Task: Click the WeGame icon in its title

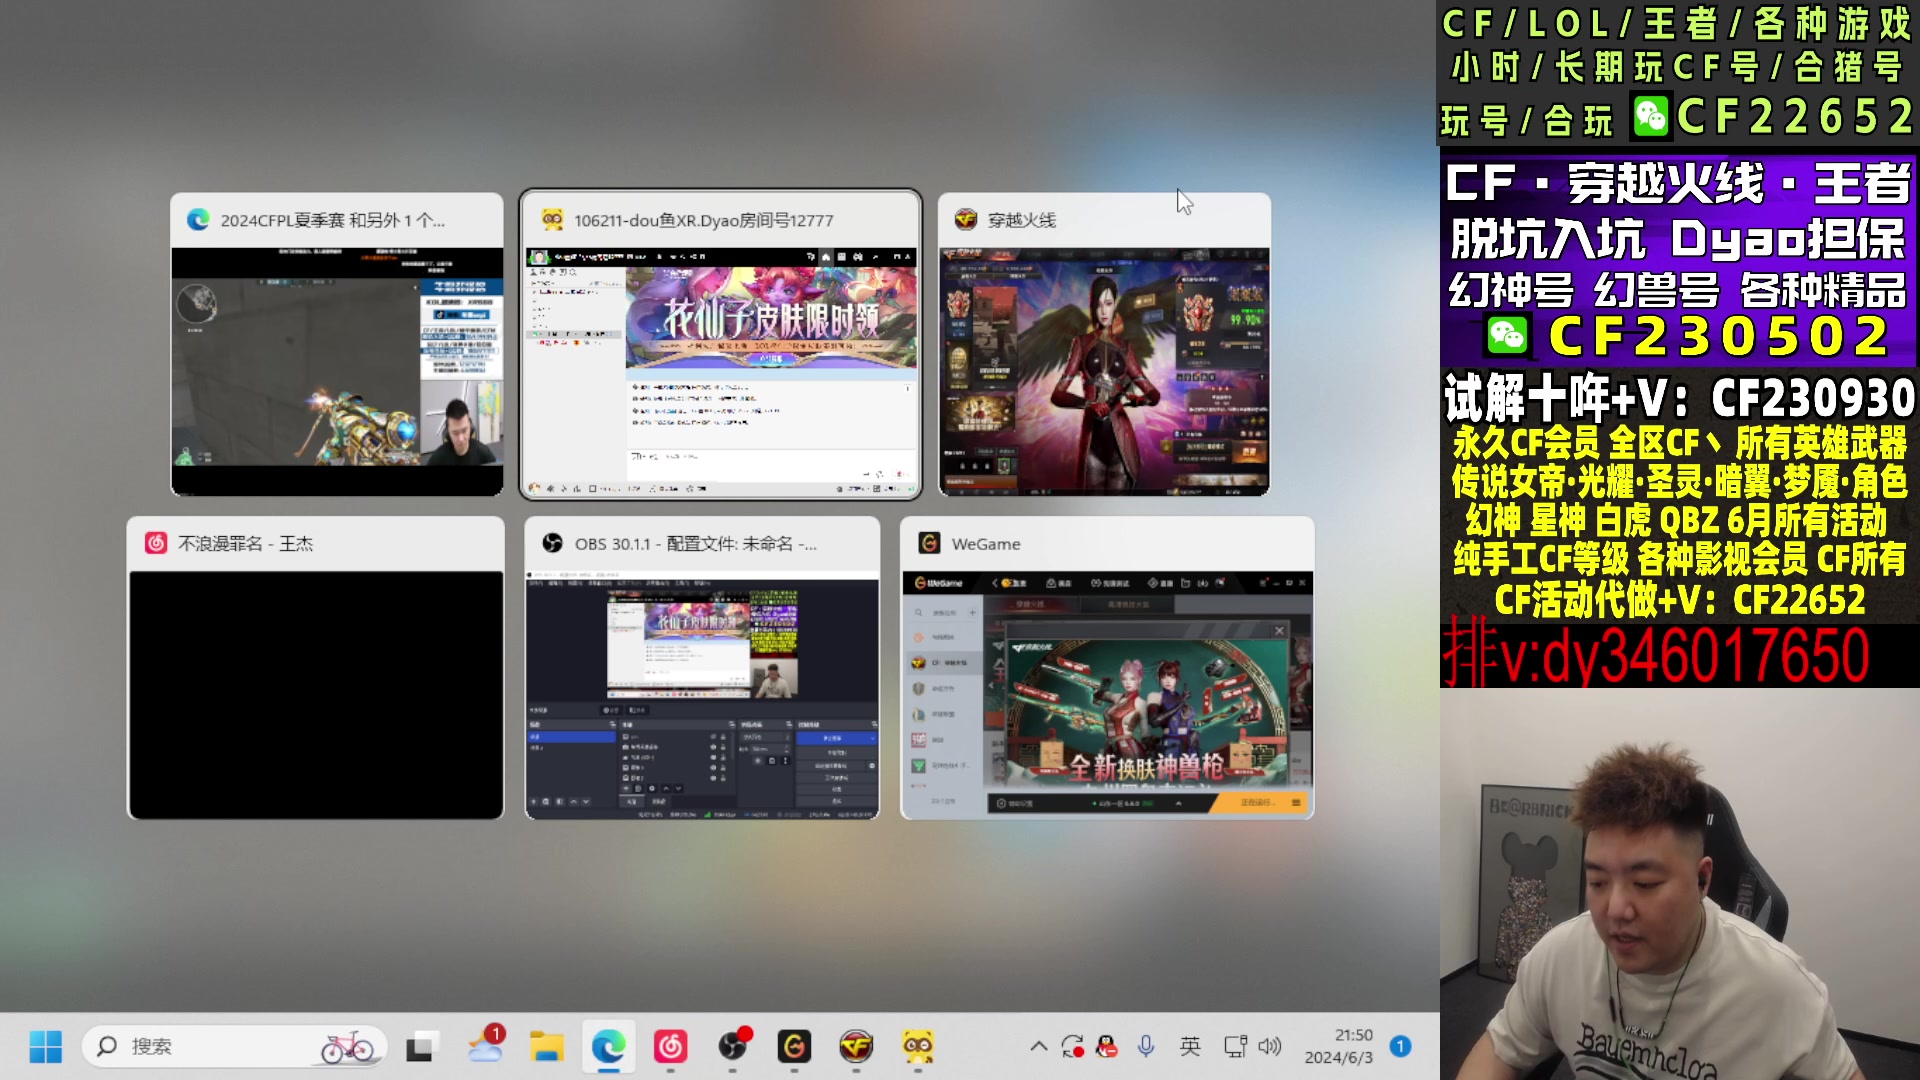Action: pos(929,543)
